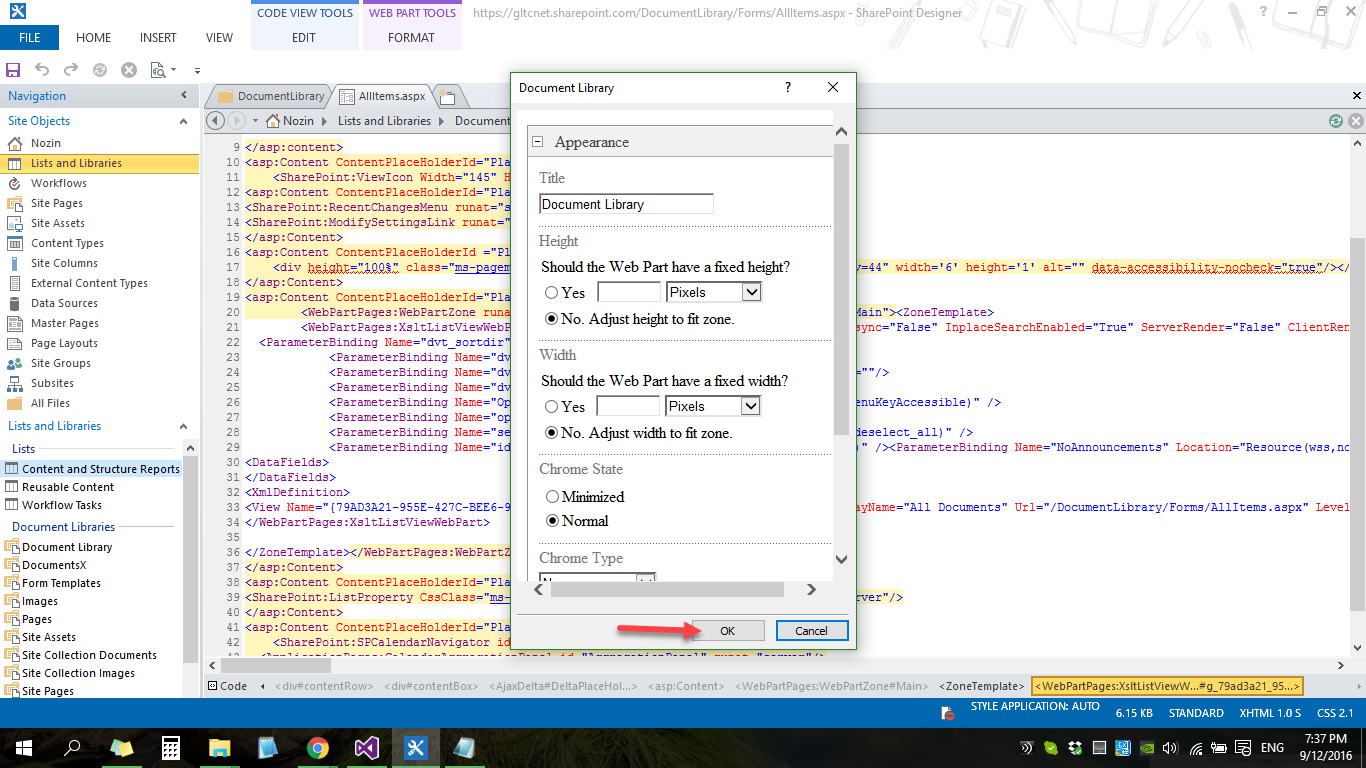The image size is (1366, 768).
Task: Open the navigation history dropdown arrow
Action: [257, 120]
